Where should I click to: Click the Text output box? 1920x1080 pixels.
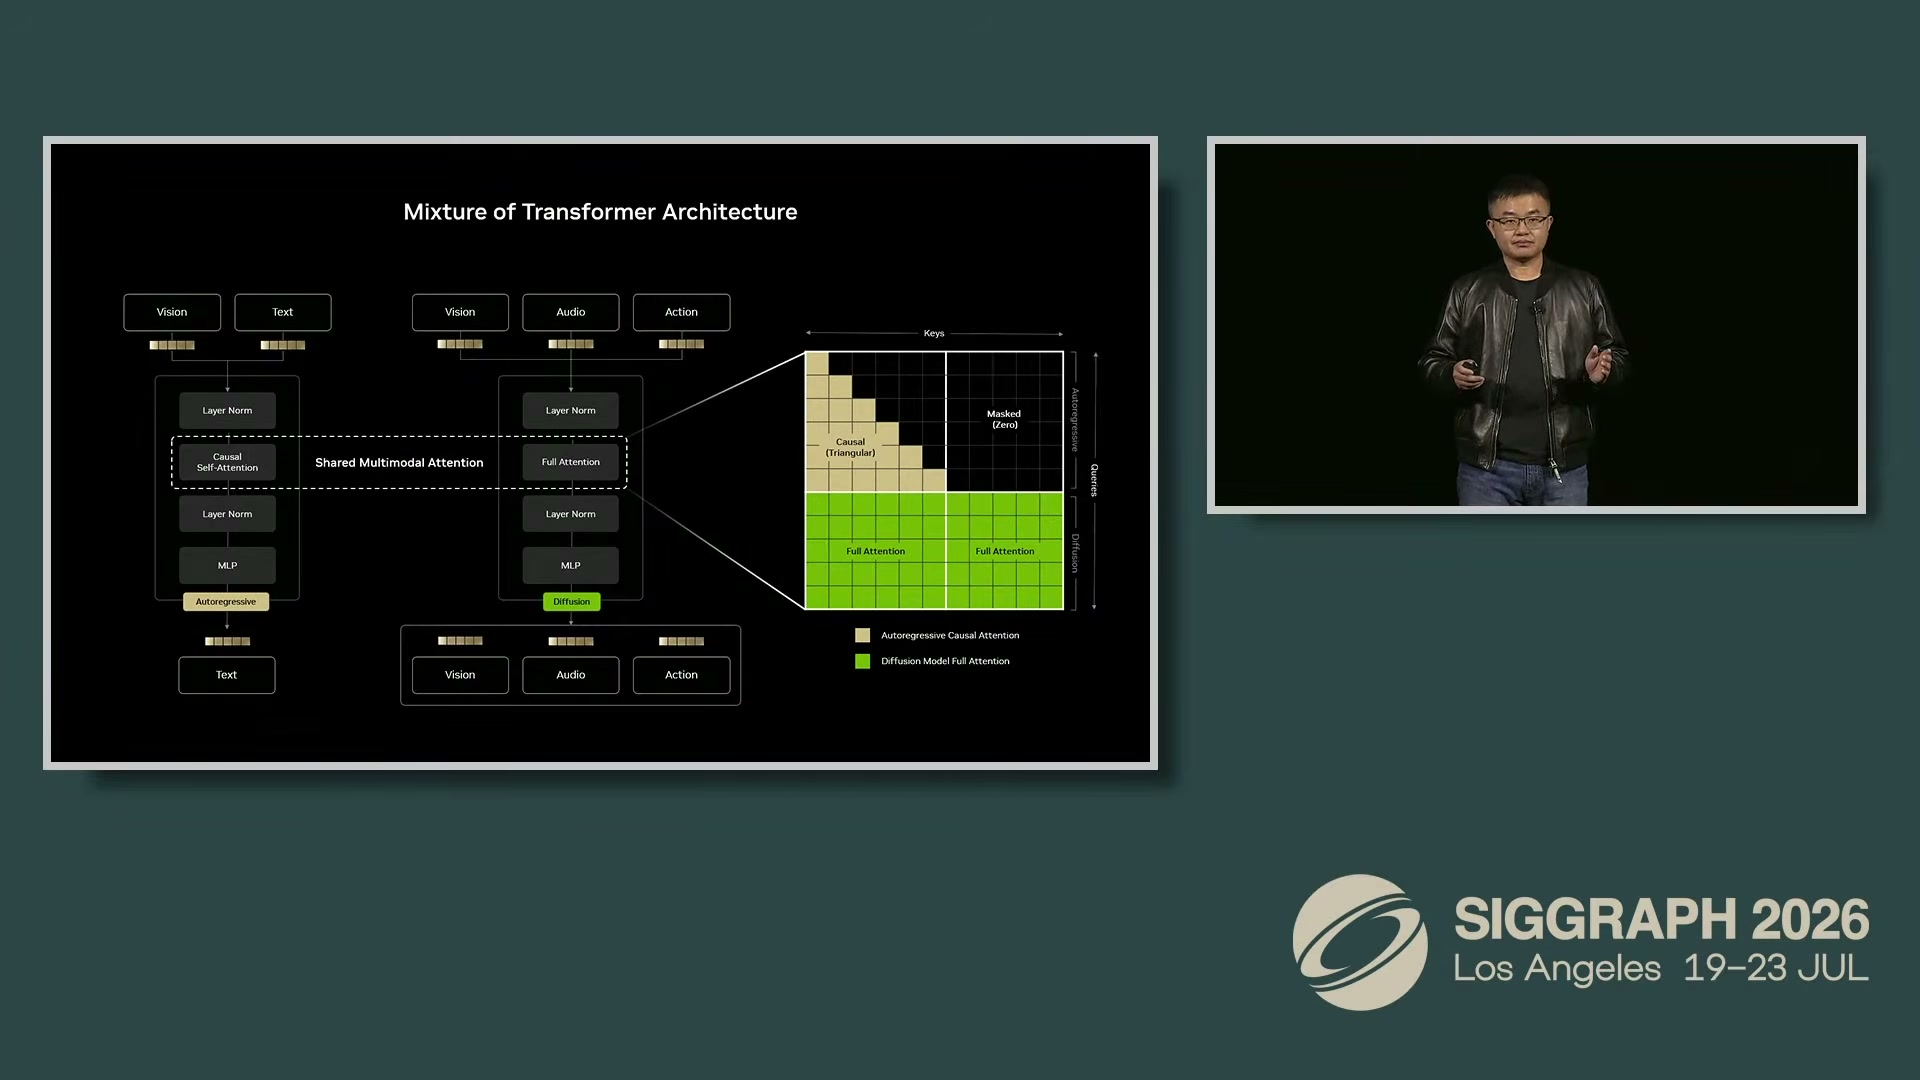pyautogui.click(x=227, y=675)
